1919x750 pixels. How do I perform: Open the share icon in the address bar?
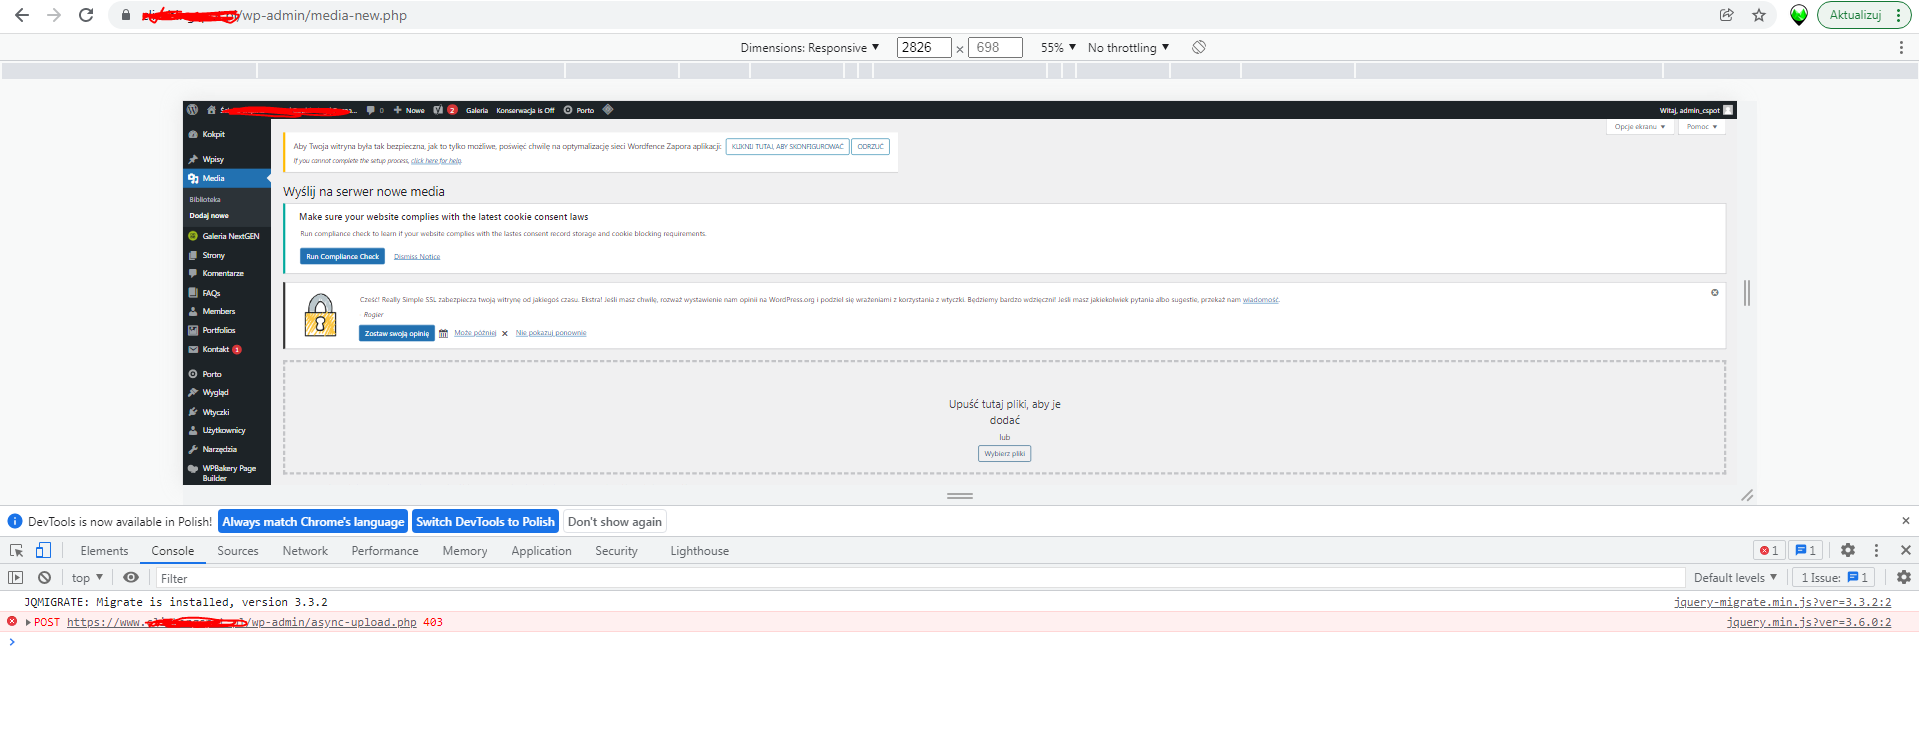[1726, 15]
